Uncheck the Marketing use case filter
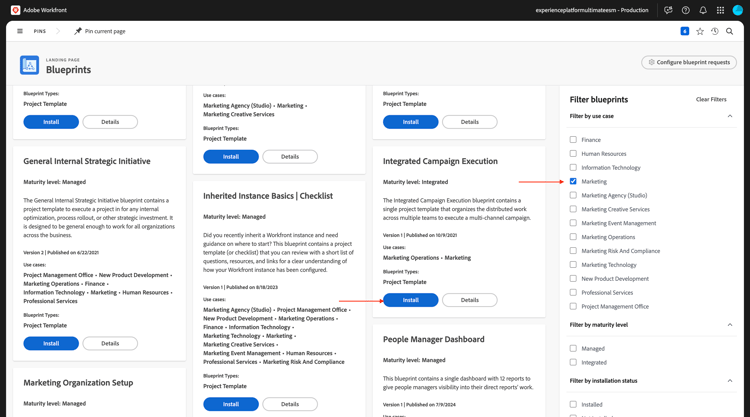The height and width of the screenshot is (417, 750). [573, 181]
